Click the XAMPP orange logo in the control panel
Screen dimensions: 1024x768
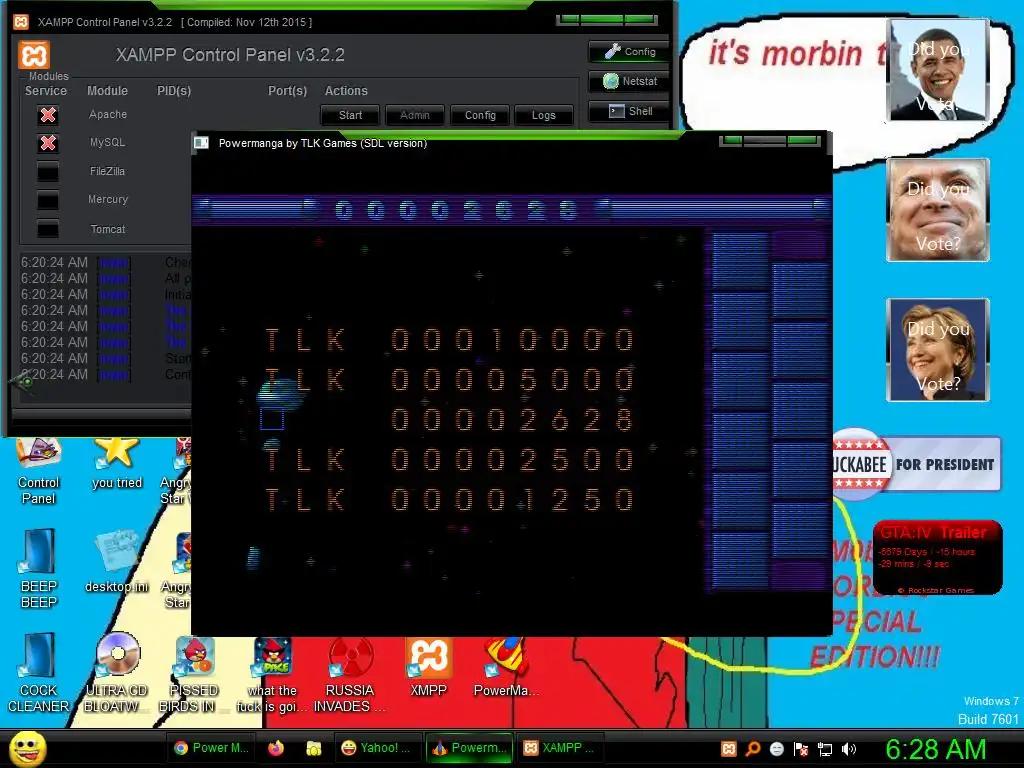34,55
